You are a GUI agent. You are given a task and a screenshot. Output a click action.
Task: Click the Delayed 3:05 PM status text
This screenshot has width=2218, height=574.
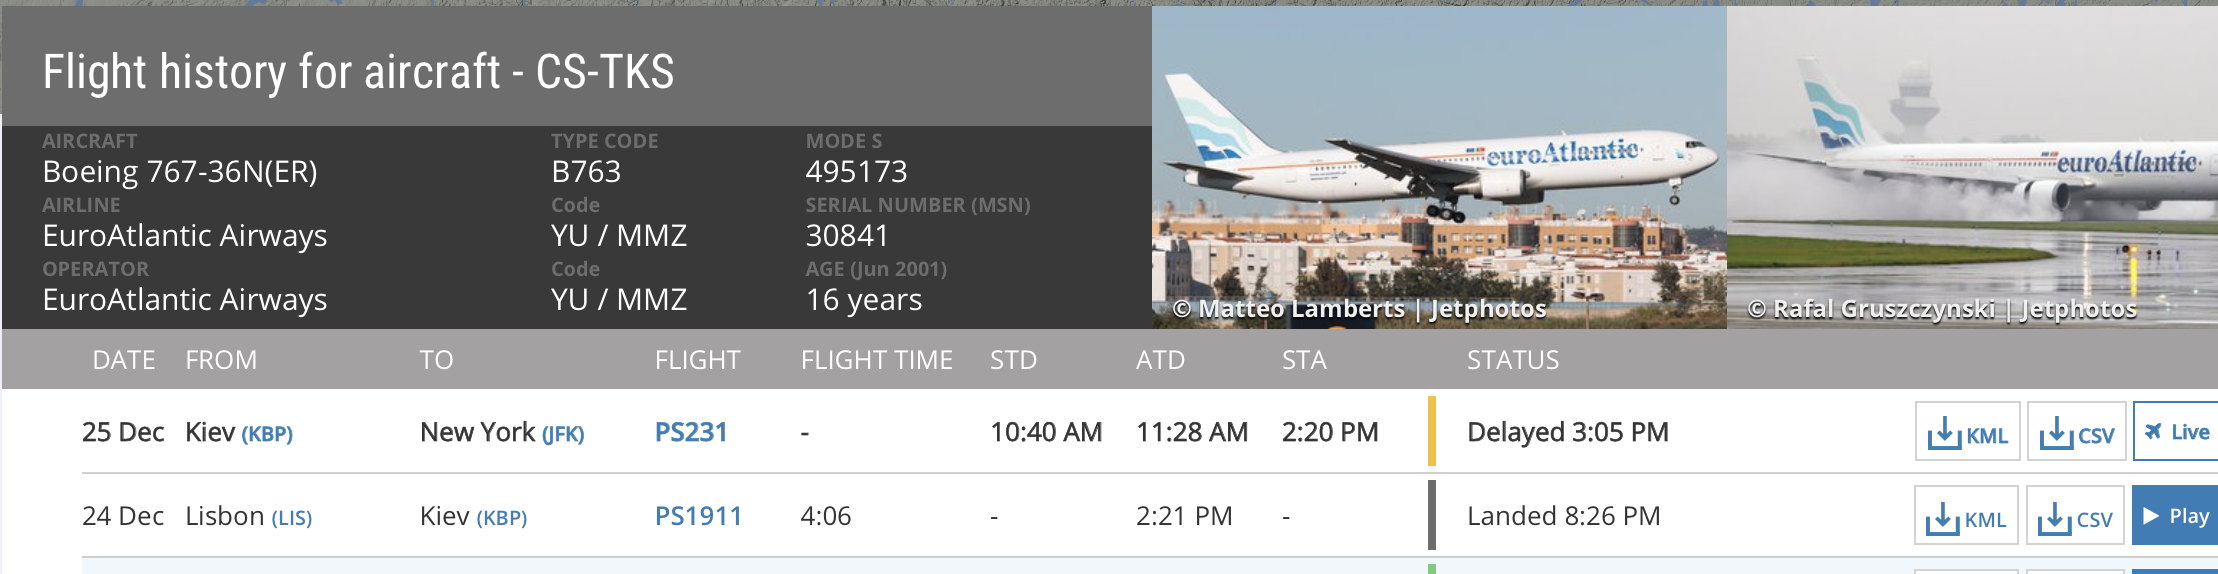pyautogui.click(x=1567, y=432)
